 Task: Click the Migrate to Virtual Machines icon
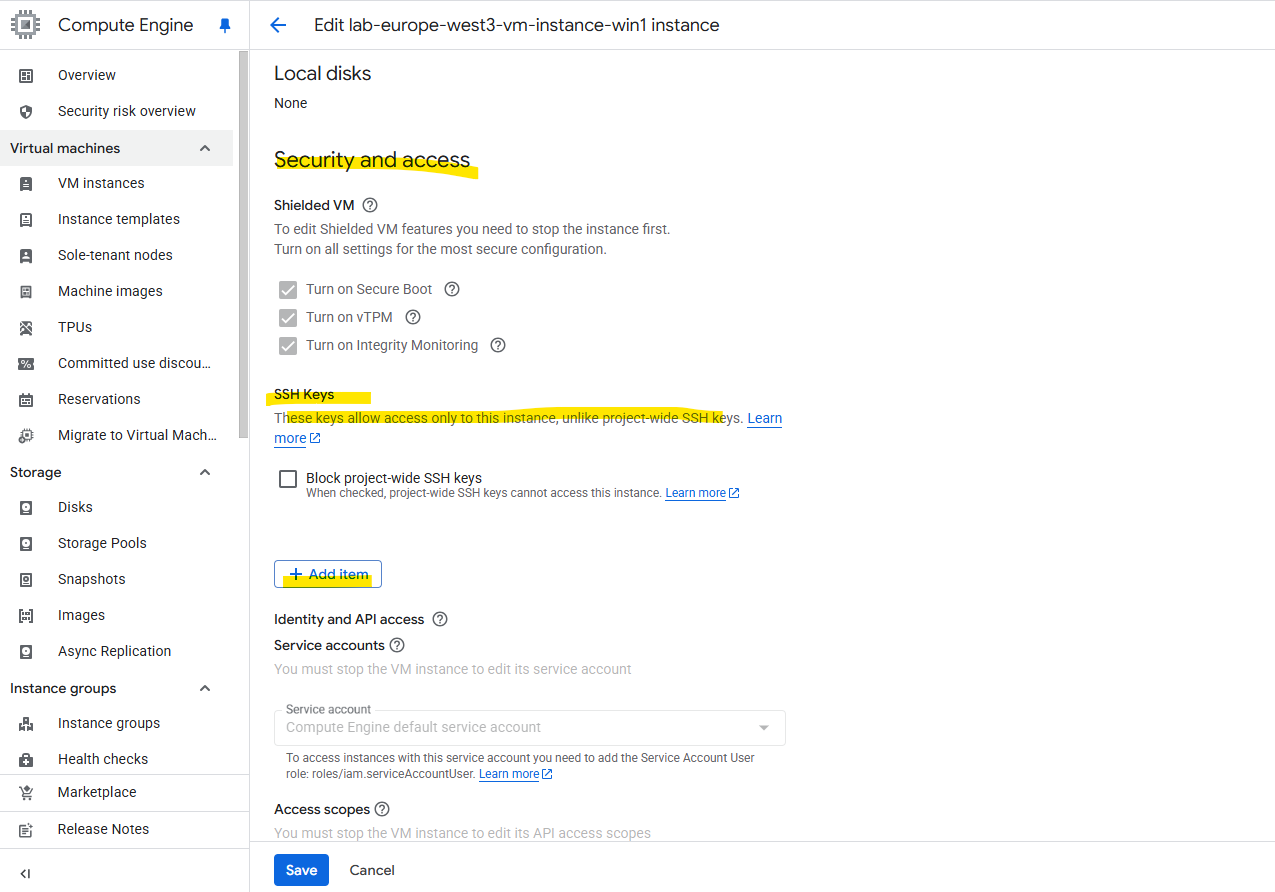26,435
